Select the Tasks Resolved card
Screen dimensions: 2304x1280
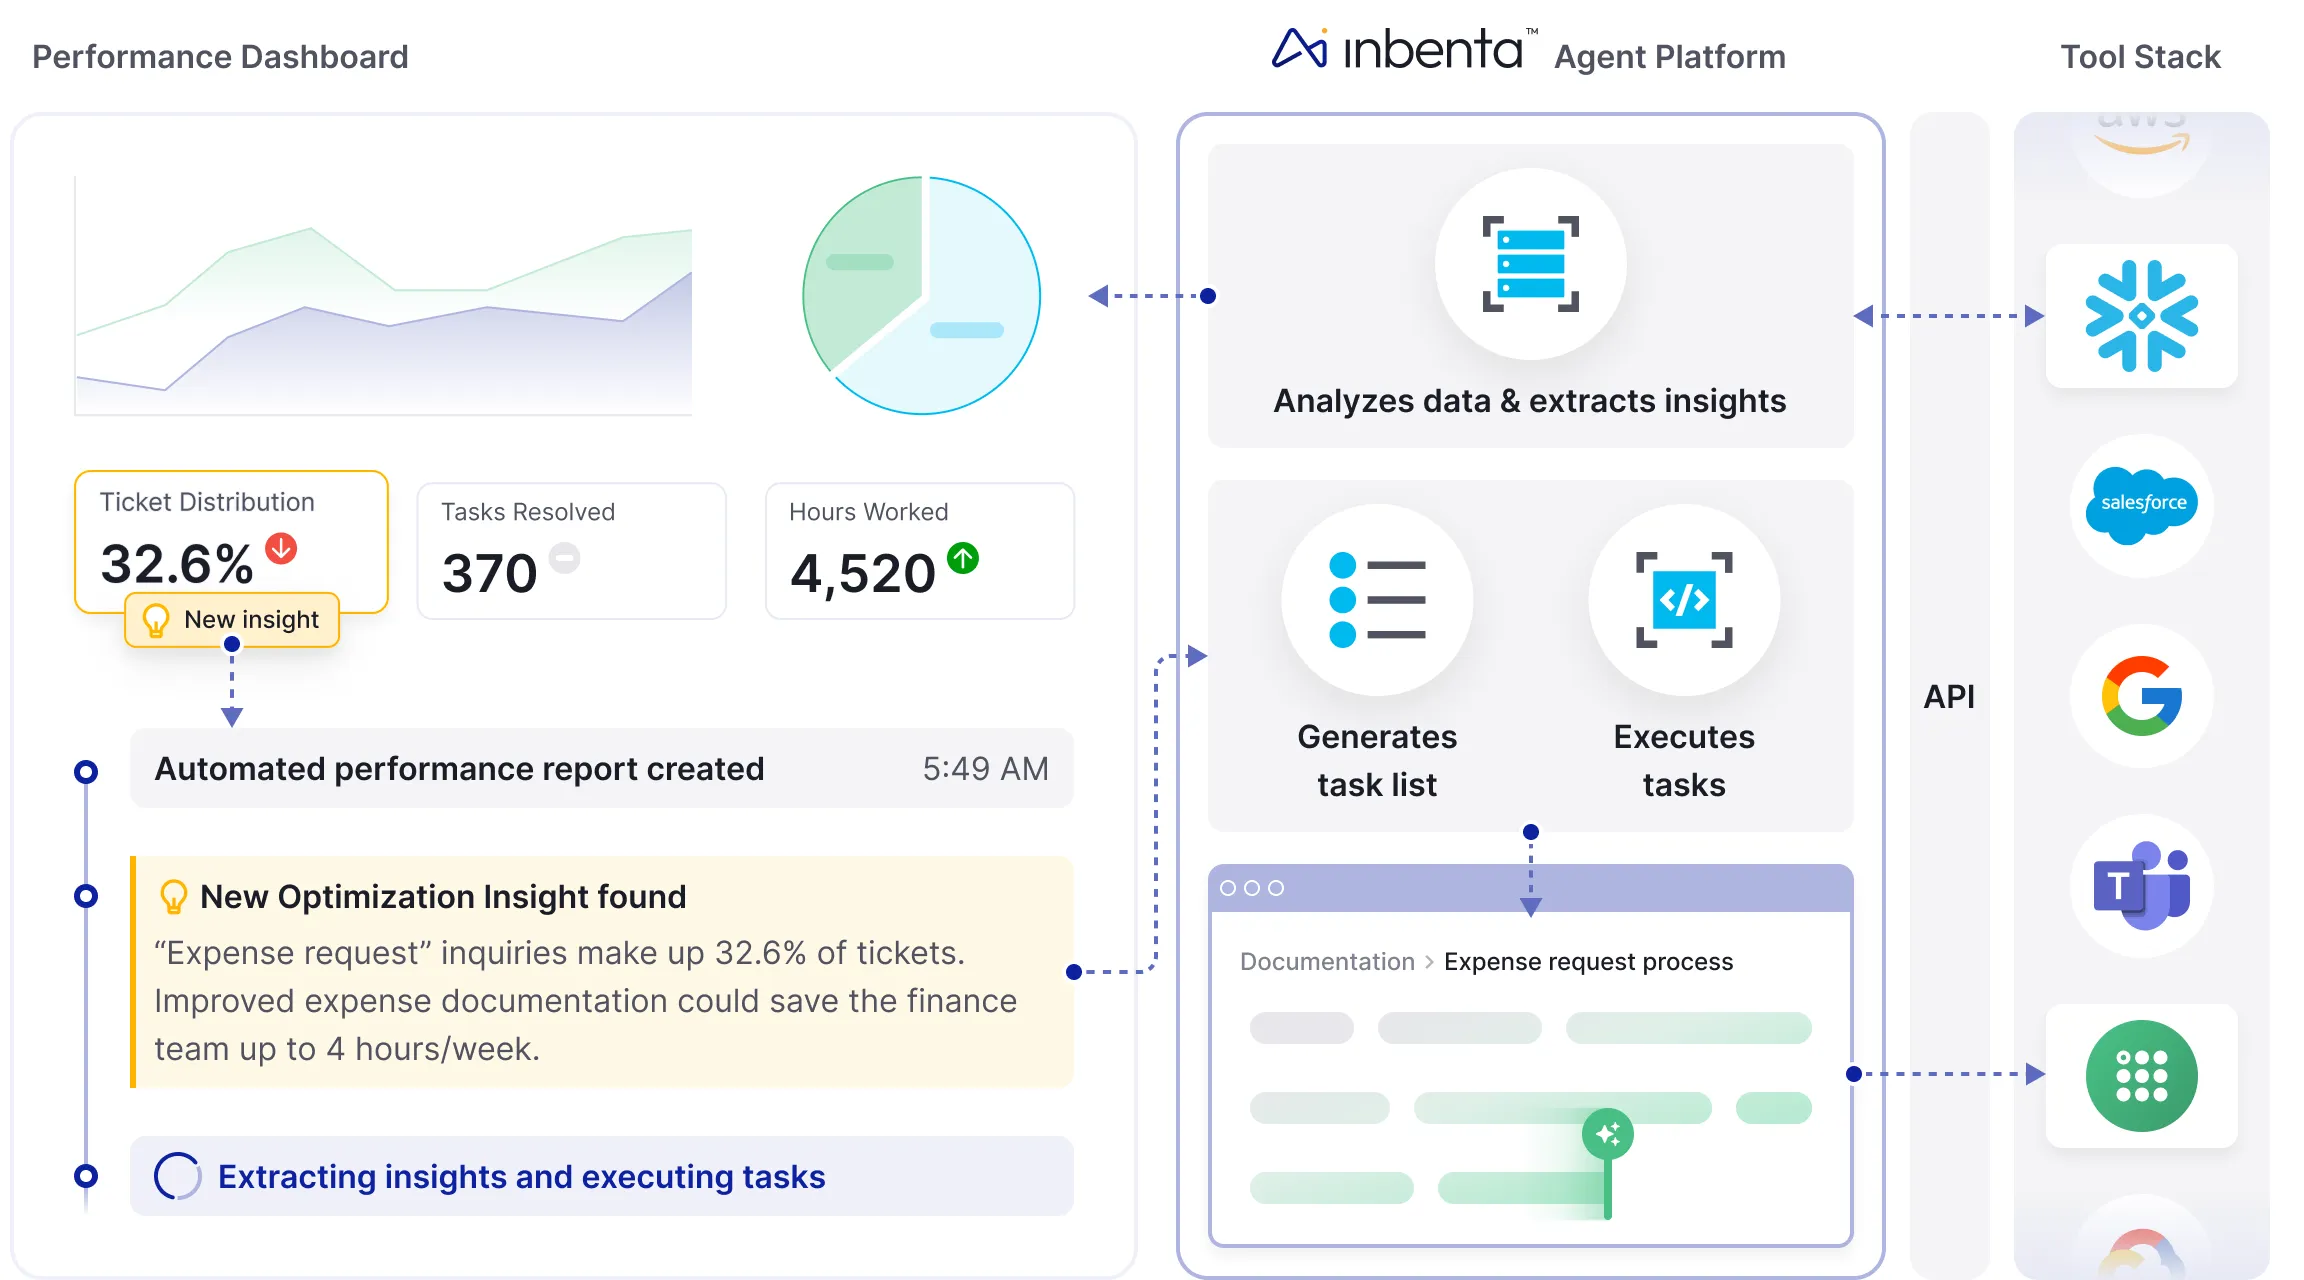coord(571,550)
